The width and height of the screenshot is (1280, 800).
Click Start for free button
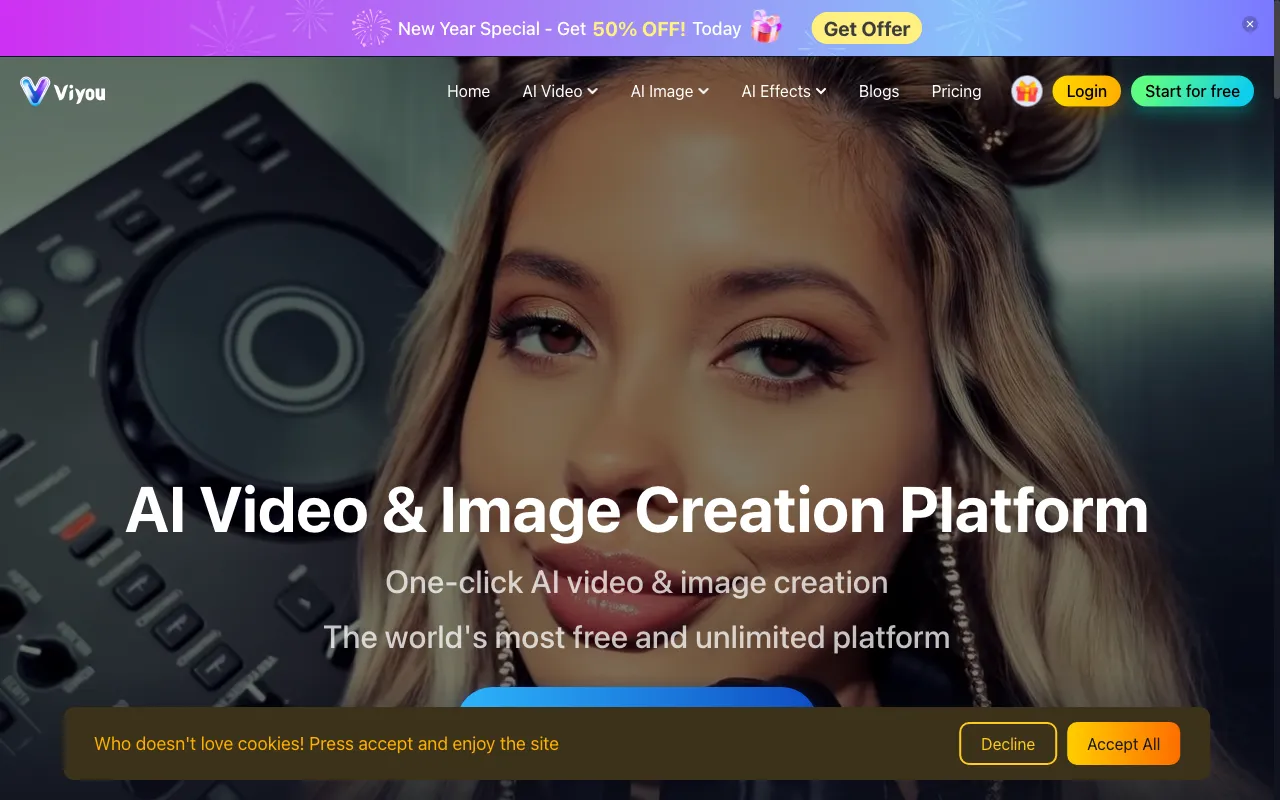tap(1192, 91)
